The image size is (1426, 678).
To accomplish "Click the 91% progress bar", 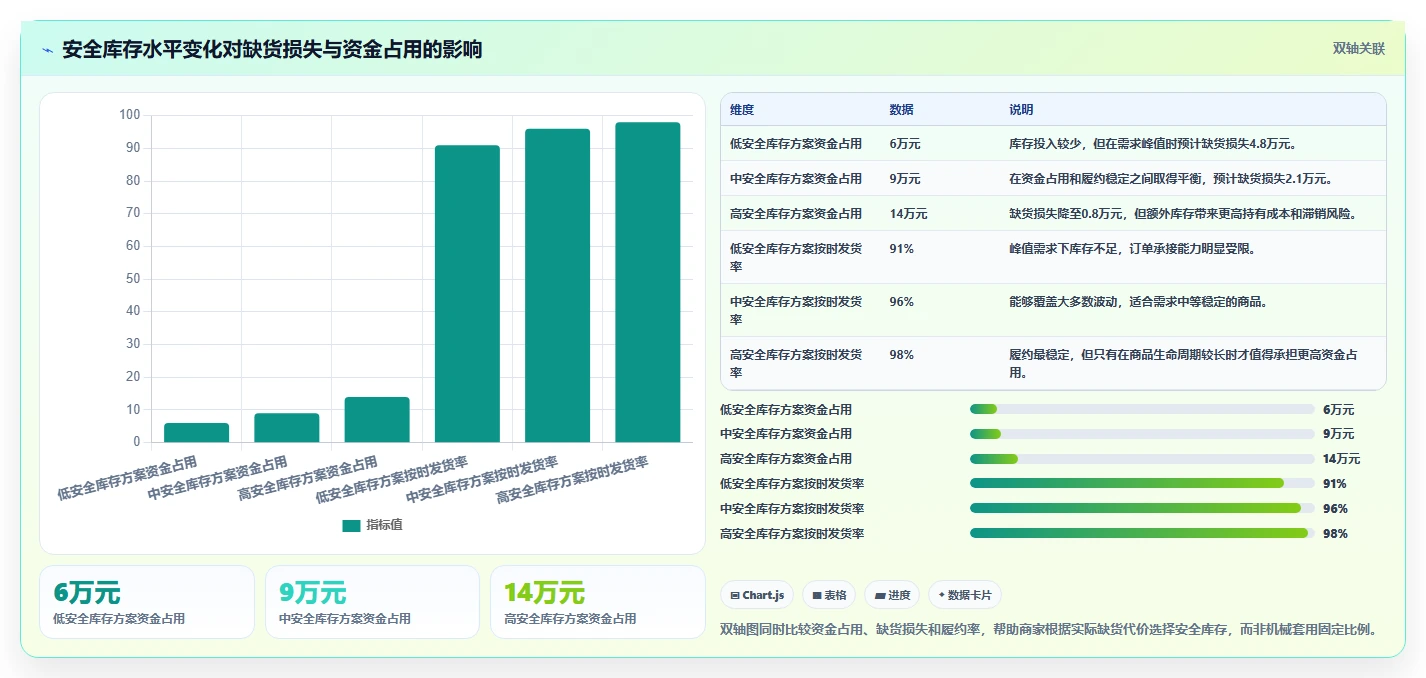I will [x=1142, y=483].
